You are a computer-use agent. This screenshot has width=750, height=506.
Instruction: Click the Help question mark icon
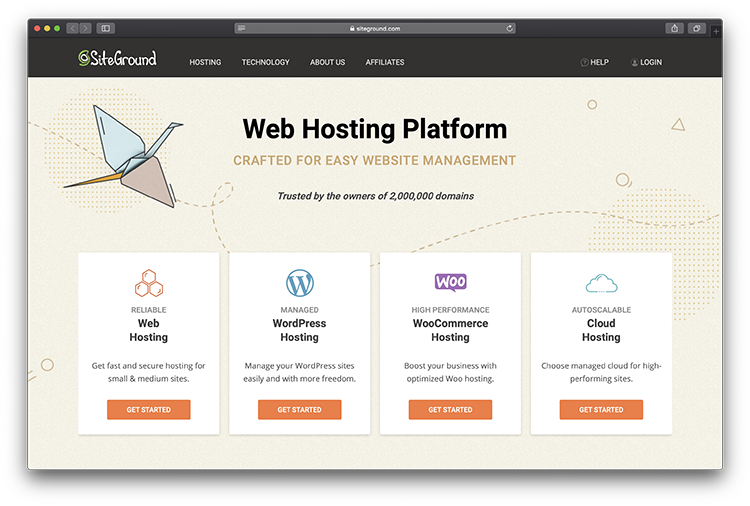click(x=584, y=62)
